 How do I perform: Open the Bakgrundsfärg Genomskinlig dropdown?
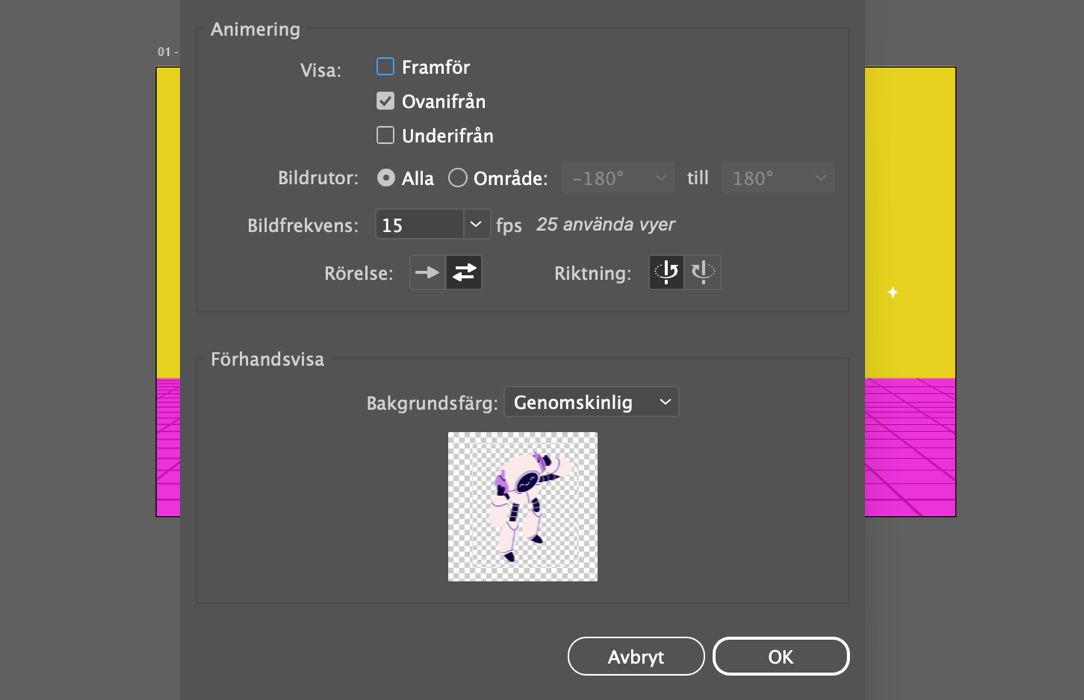pos(592,402)
